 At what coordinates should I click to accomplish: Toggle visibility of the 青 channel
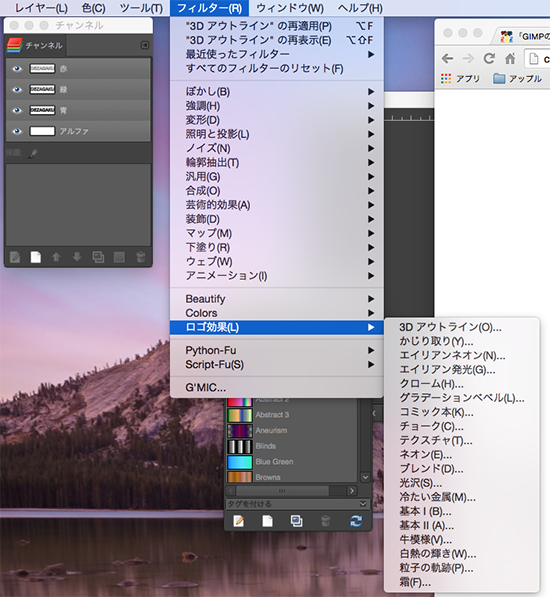point(16,110)
